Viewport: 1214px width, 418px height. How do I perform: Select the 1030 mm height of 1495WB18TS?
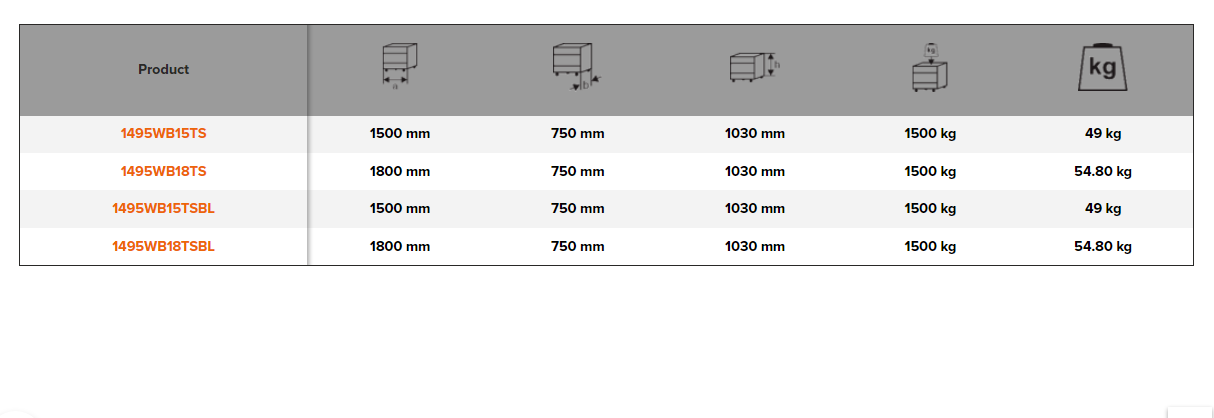755,171
